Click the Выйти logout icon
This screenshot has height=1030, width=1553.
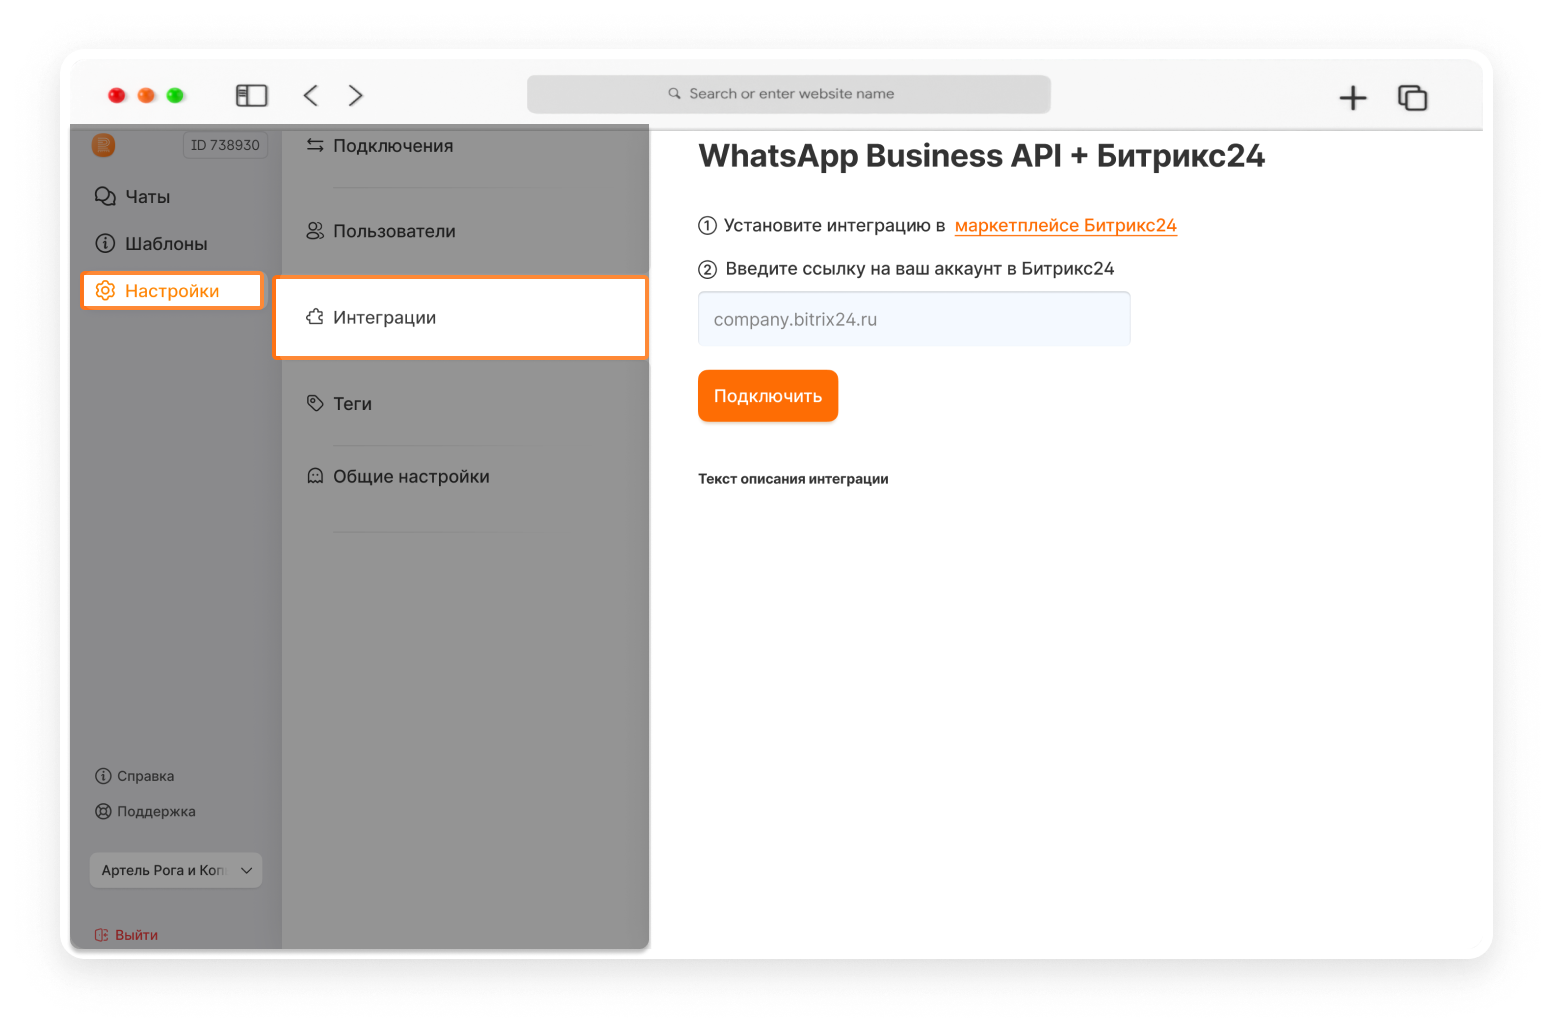[101, 935]
